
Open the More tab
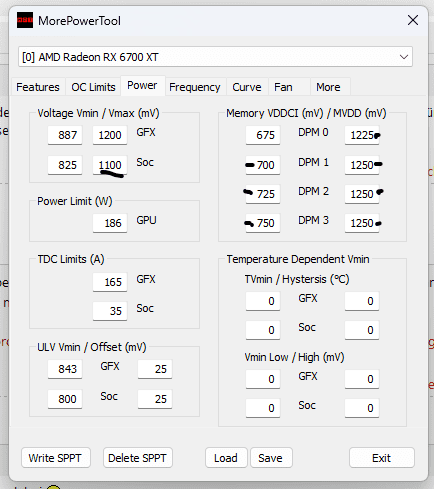pos(330,87)
